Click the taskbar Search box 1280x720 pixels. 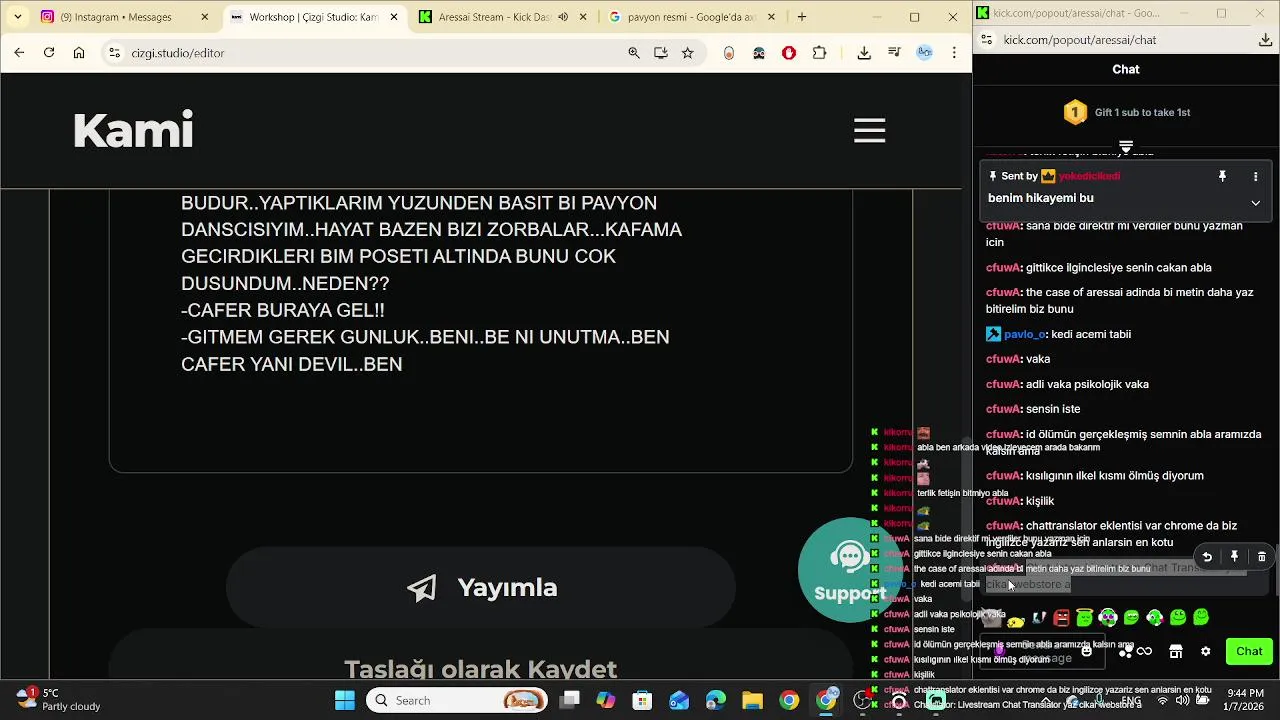click(x=458, y=700)
